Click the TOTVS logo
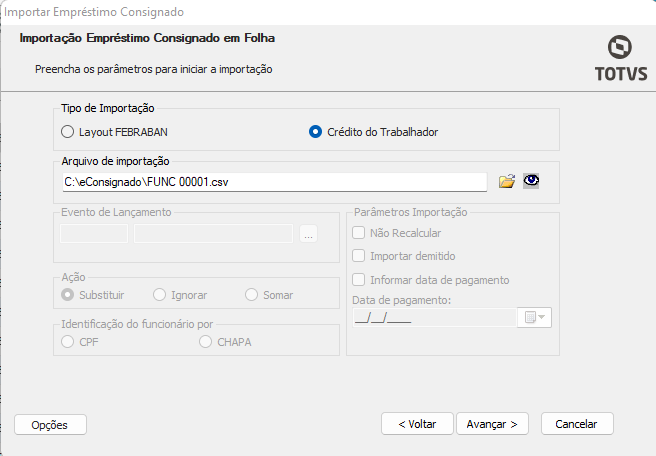 621,59
